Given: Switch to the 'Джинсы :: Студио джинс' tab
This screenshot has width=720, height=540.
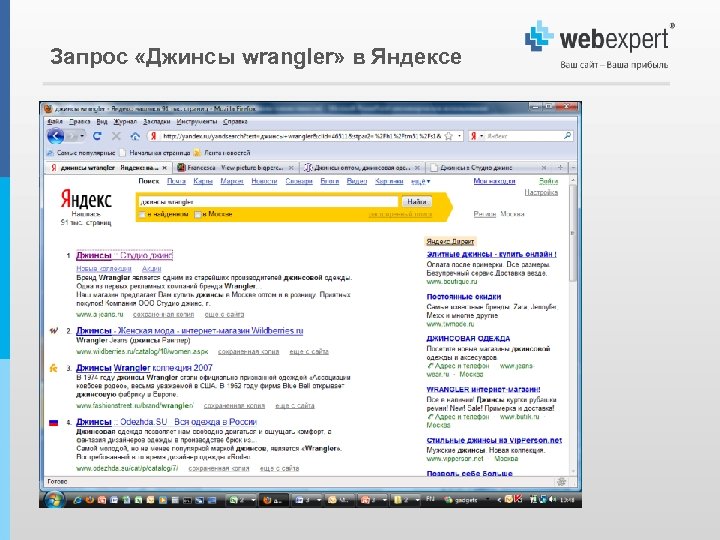Looking at the screenshot, I should [x=488, y=168].
